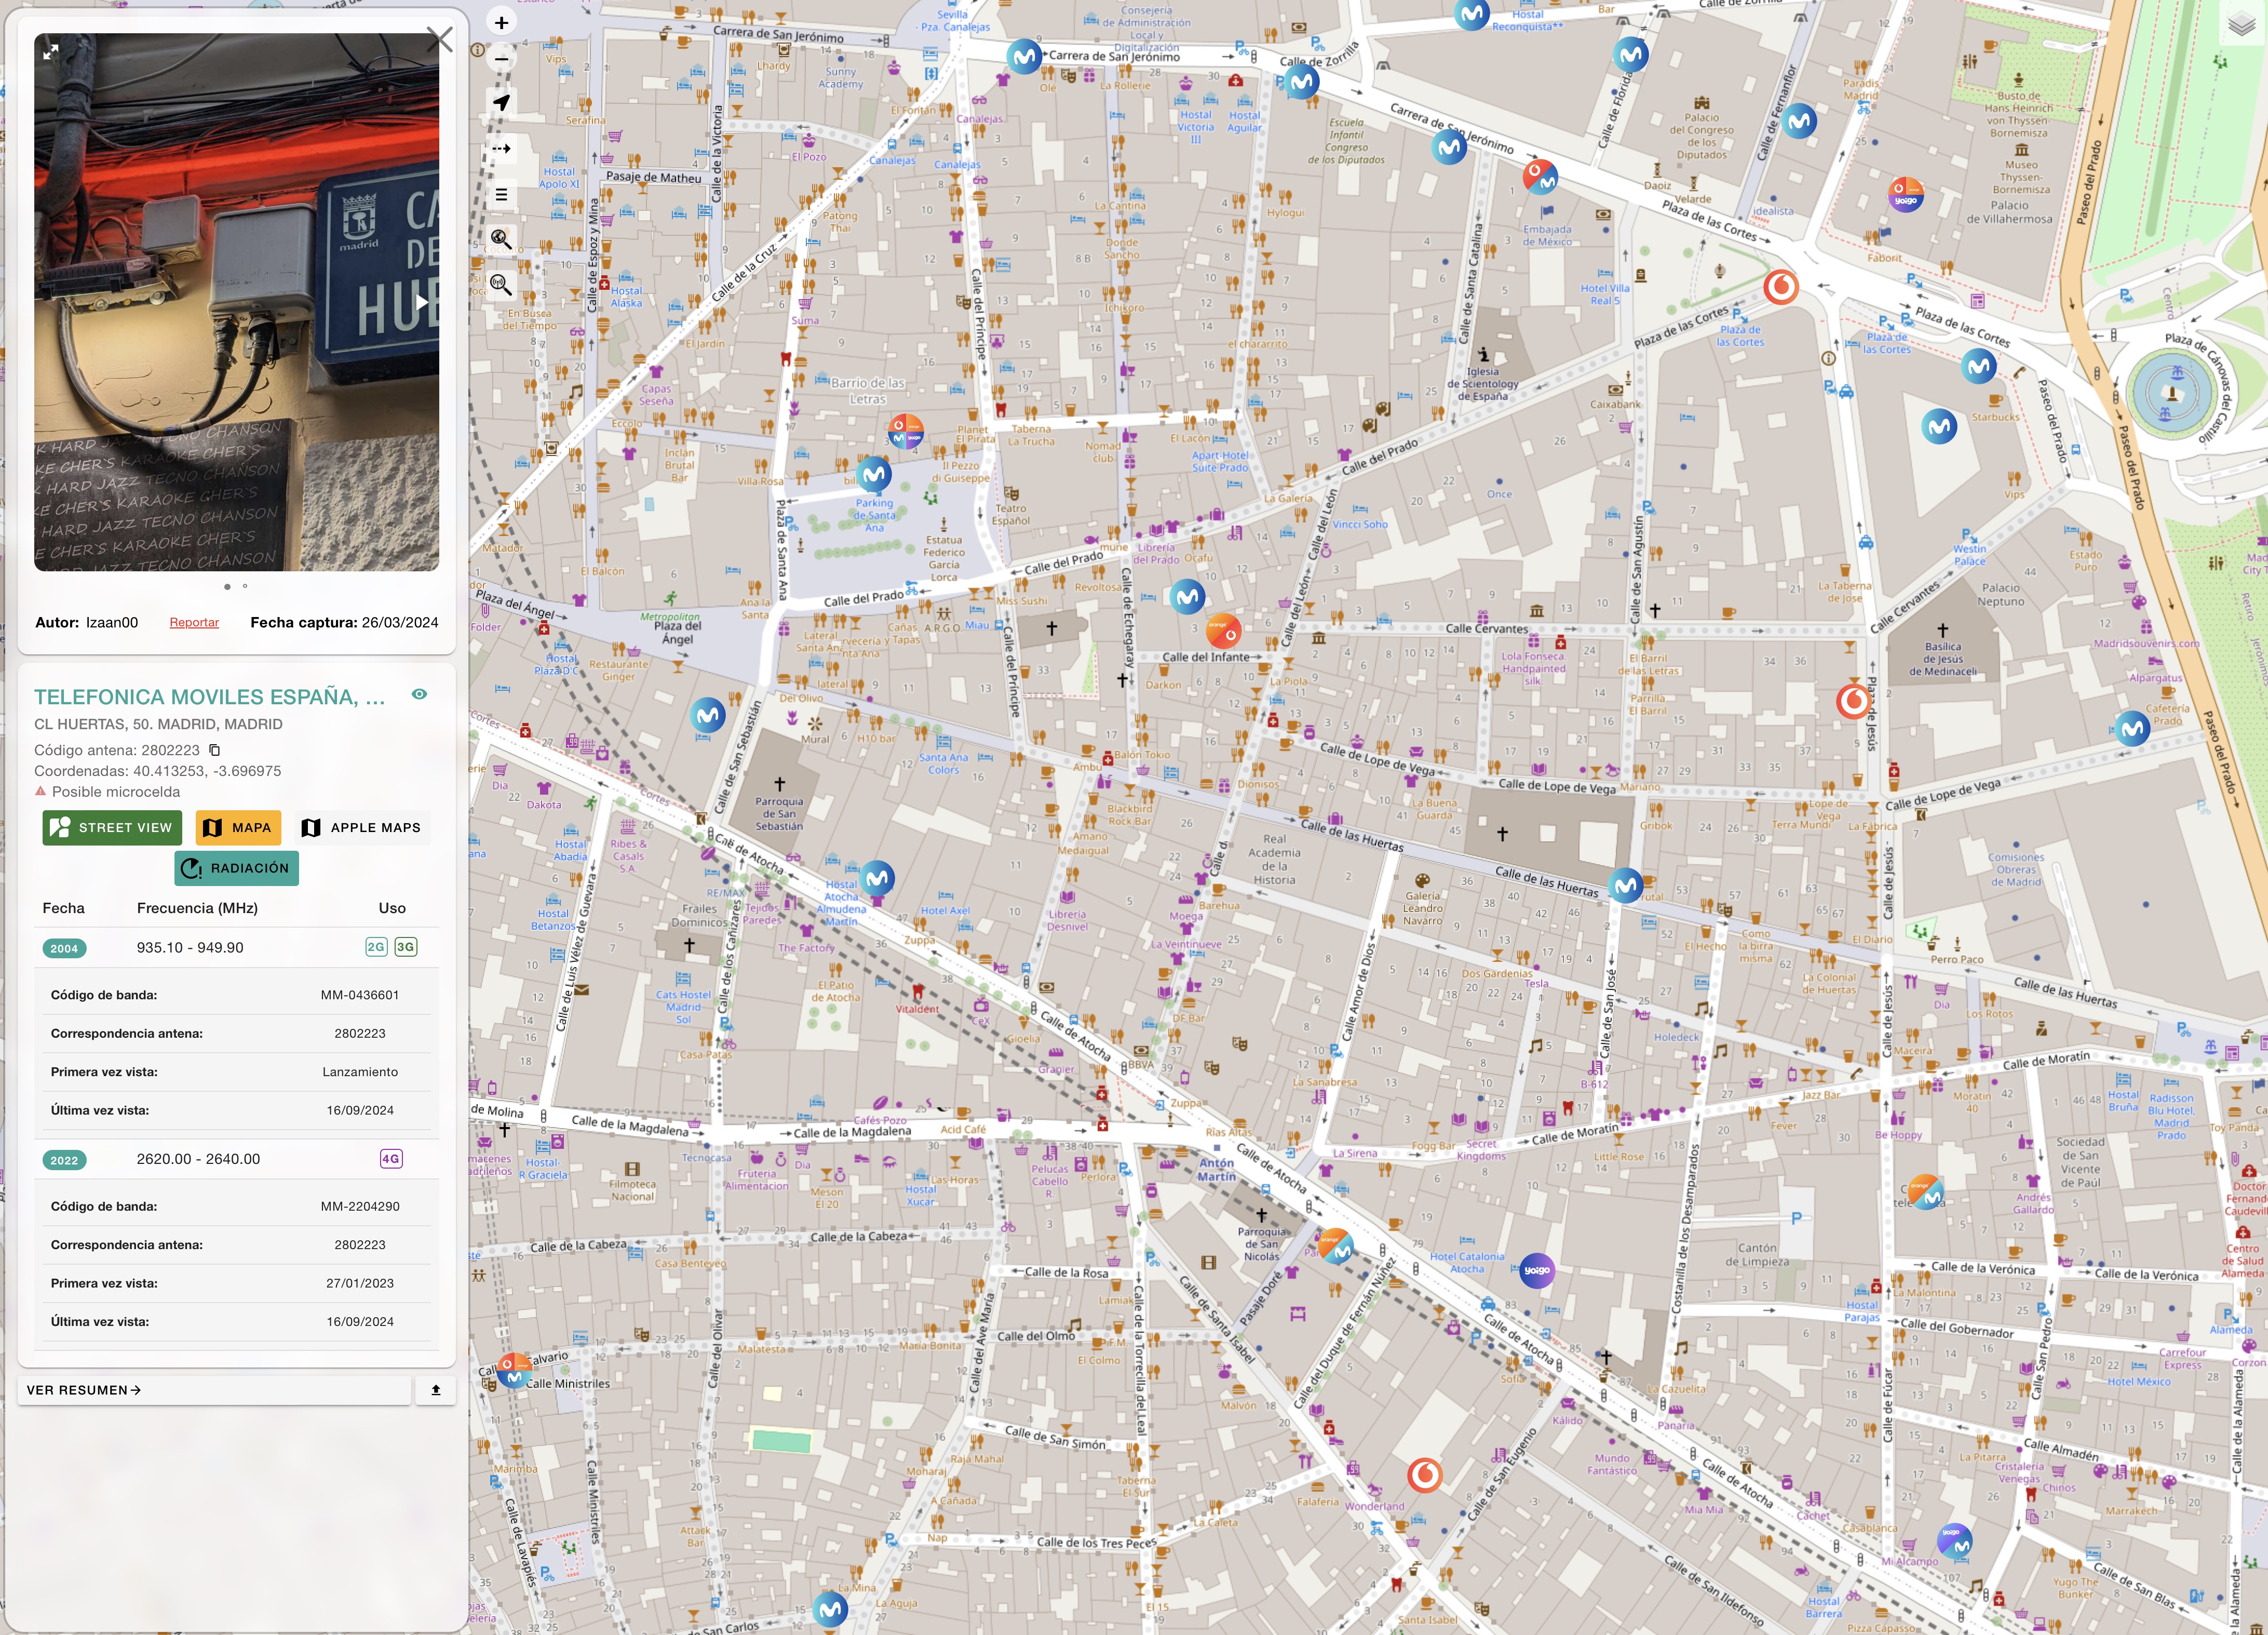The width and height of the screenshot is (2268, 1635).
Task: Click the antenna photo thumbnail
Action: (236, 302)
